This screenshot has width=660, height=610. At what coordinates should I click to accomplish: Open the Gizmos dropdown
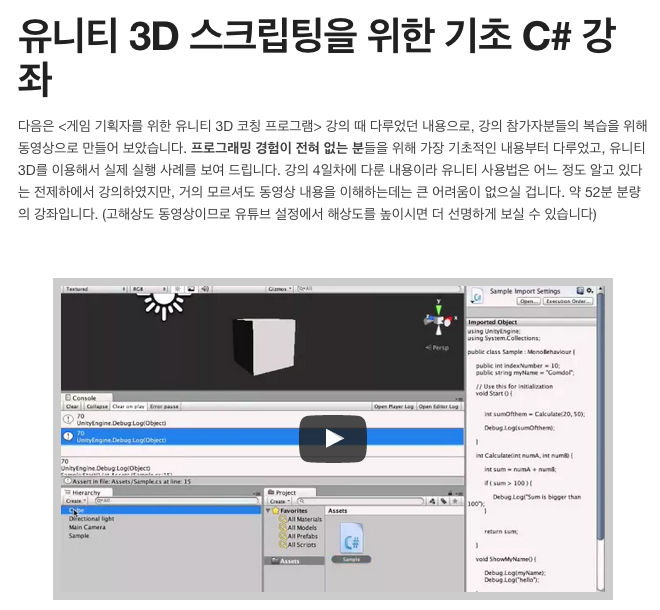(279, 289)
